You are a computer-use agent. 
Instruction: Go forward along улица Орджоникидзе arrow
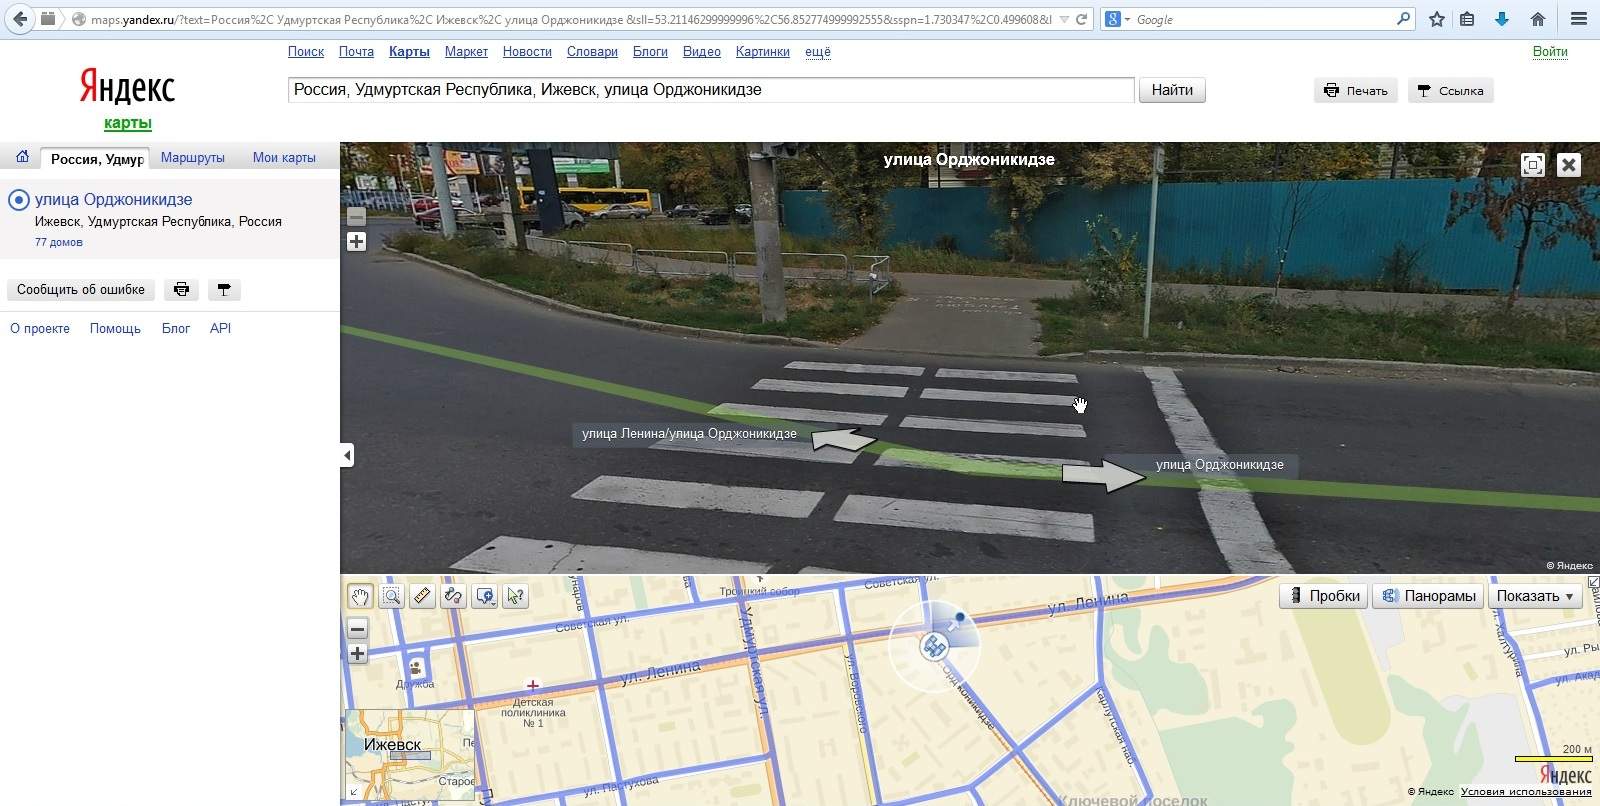(1104, 475)
